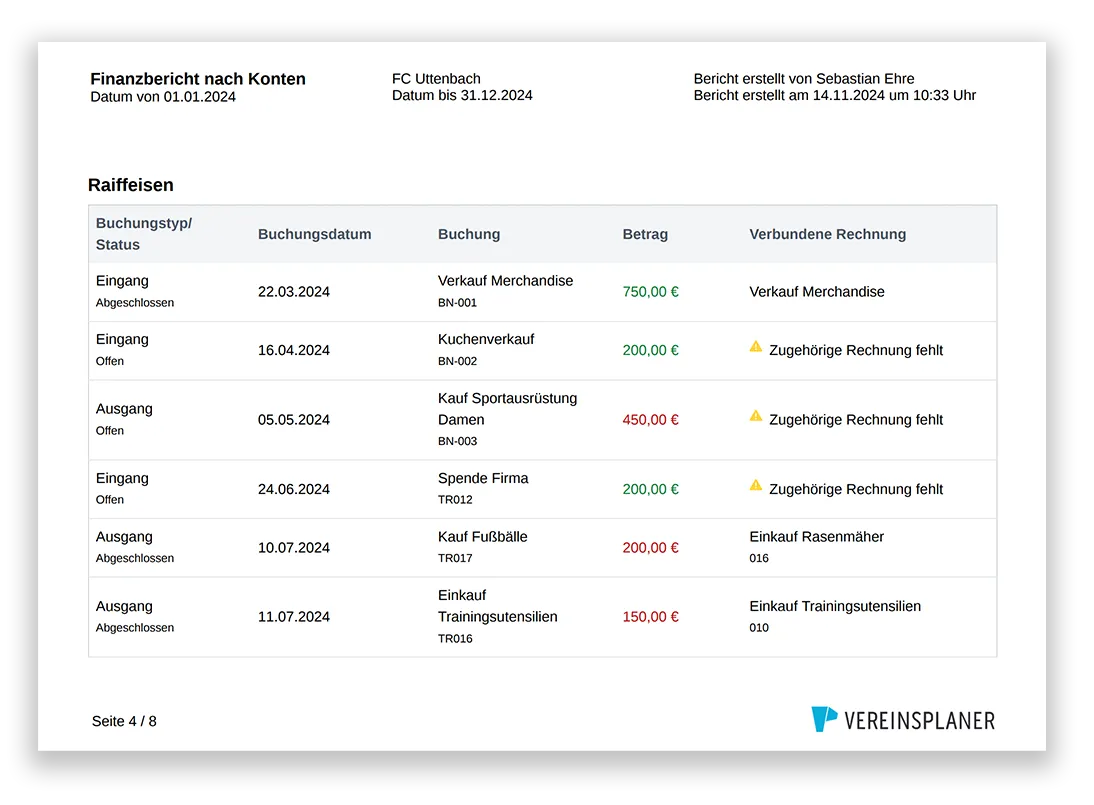The image size is (1094, 805).
Task: Open the Kauf Fußbälle TR017 booking
Action: pos(482,548)
